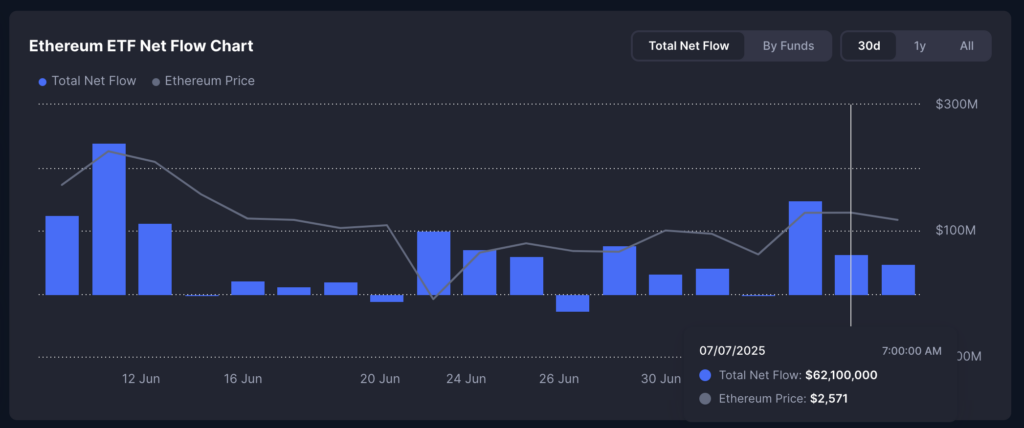Click the gray dot in the tooltip

[x=706, y=399]
